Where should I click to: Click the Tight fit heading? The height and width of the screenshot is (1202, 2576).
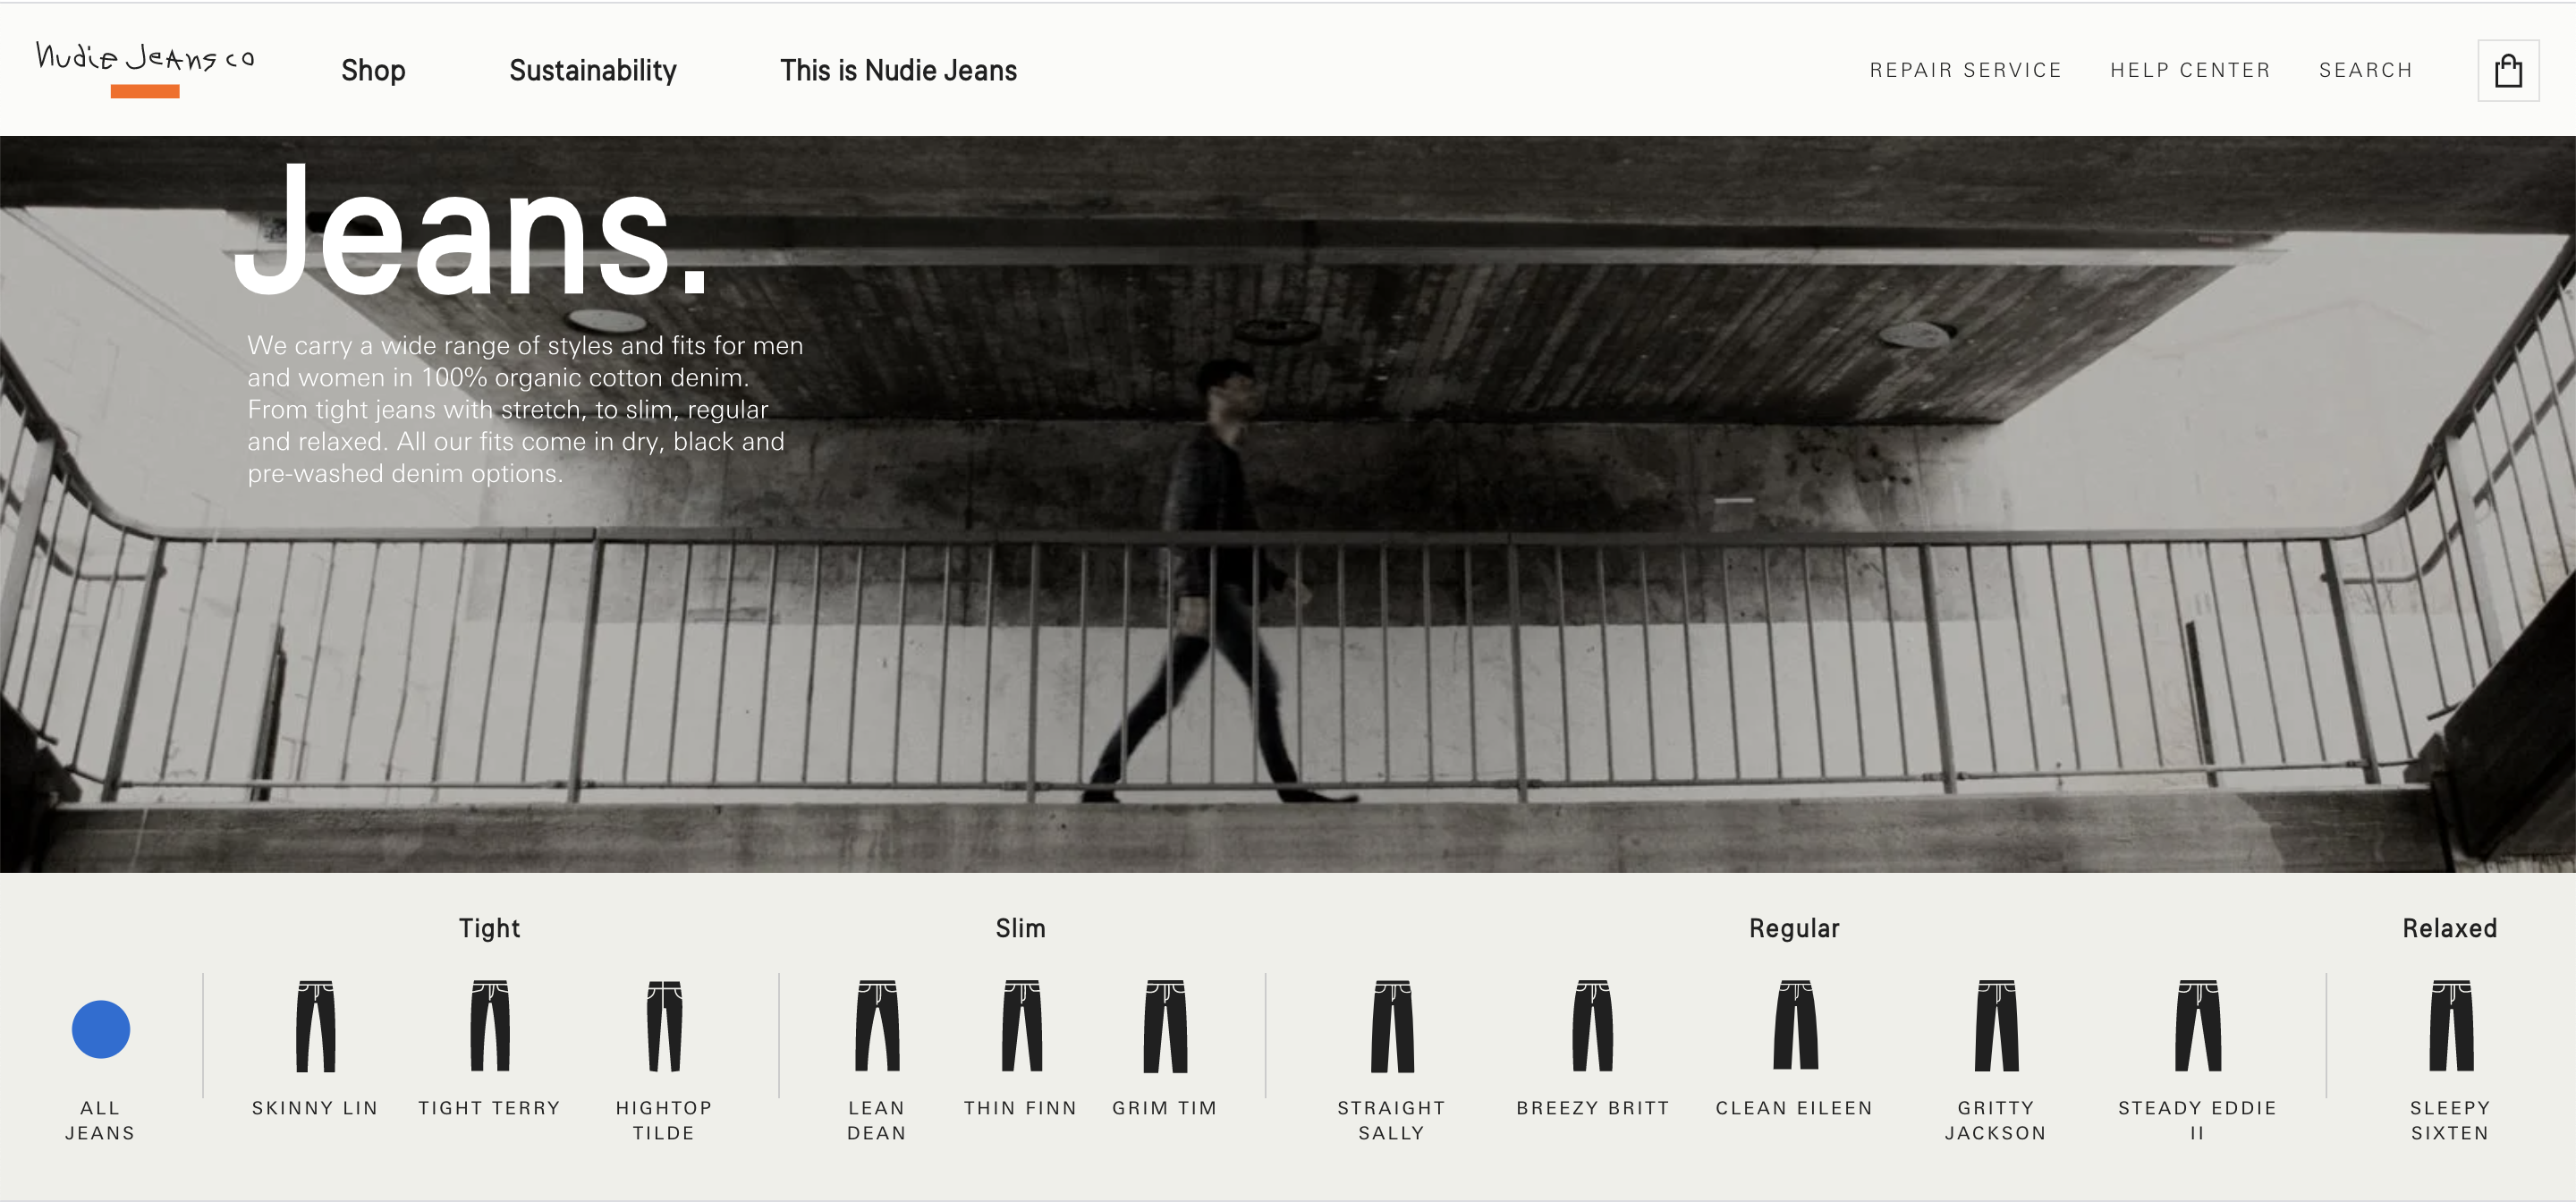[490, 928]
